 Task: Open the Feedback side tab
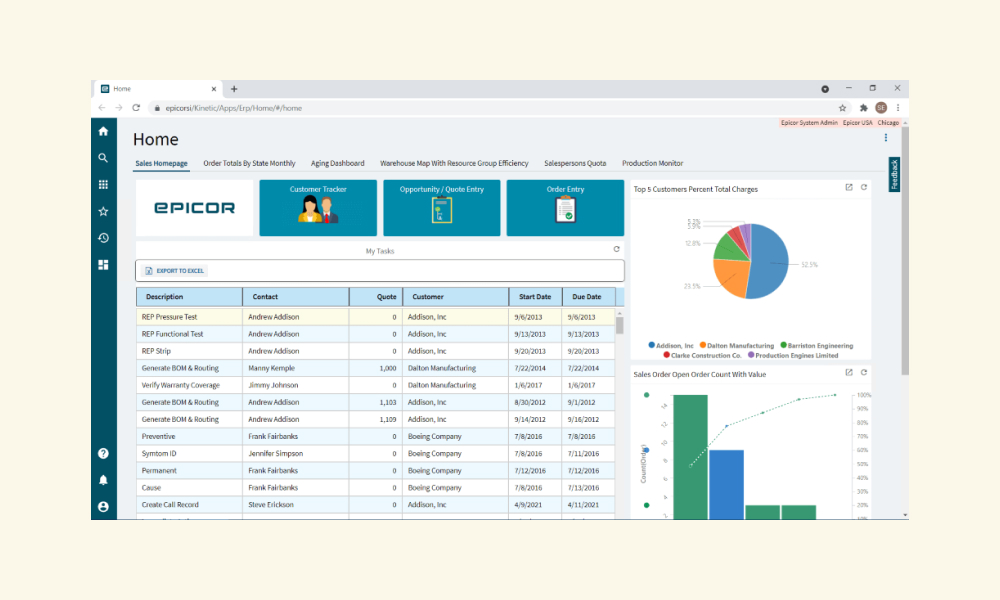click(x=894, y=175)
